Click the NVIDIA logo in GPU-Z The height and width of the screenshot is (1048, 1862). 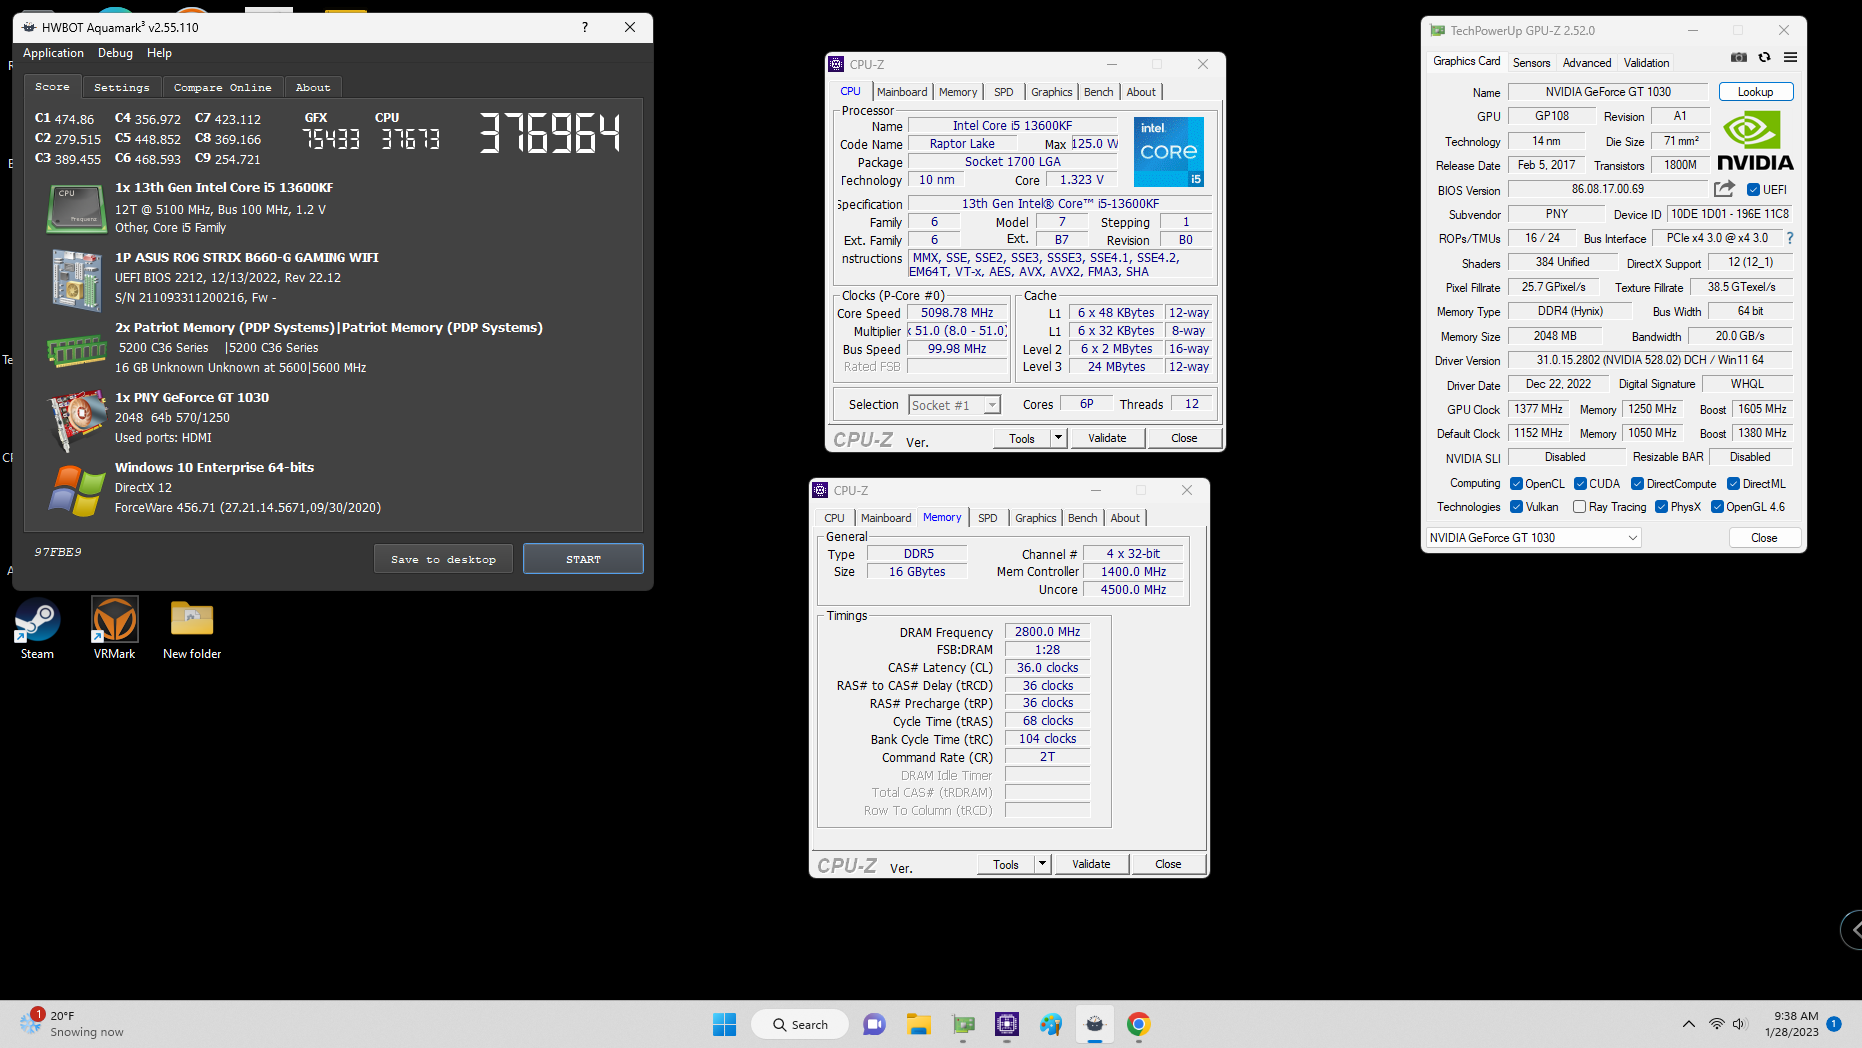[x=1755, y=141]
